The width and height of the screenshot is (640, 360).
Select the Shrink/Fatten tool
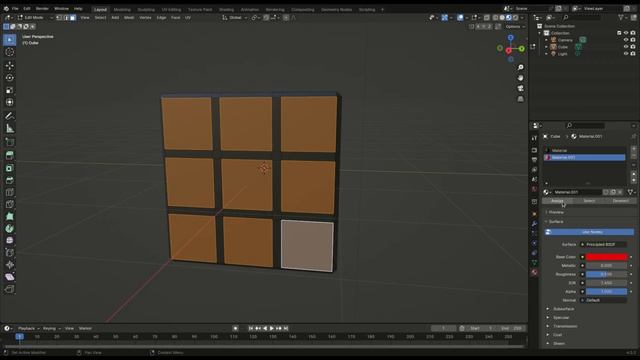pos(10,265)
